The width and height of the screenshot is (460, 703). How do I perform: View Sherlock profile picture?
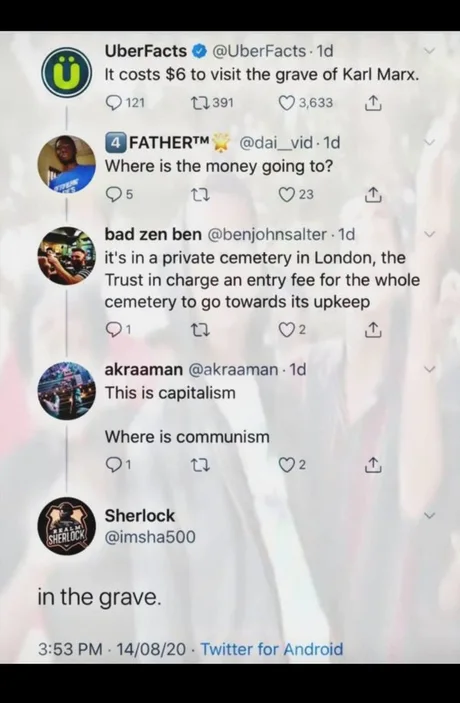[67, 526]
